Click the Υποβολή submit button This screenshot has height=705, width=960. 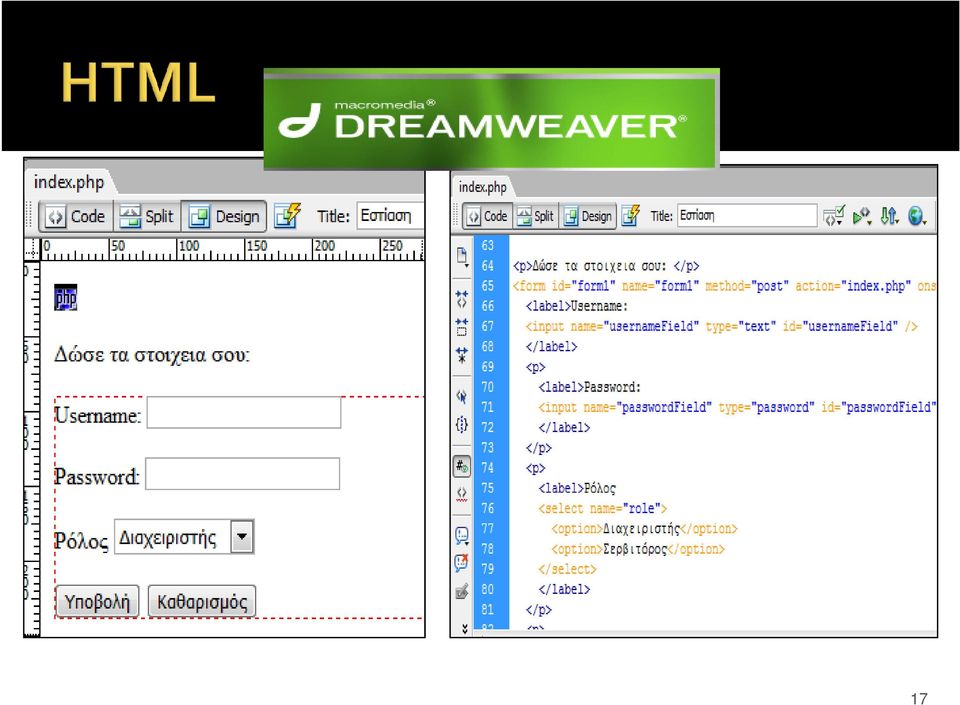pos(97,602)
